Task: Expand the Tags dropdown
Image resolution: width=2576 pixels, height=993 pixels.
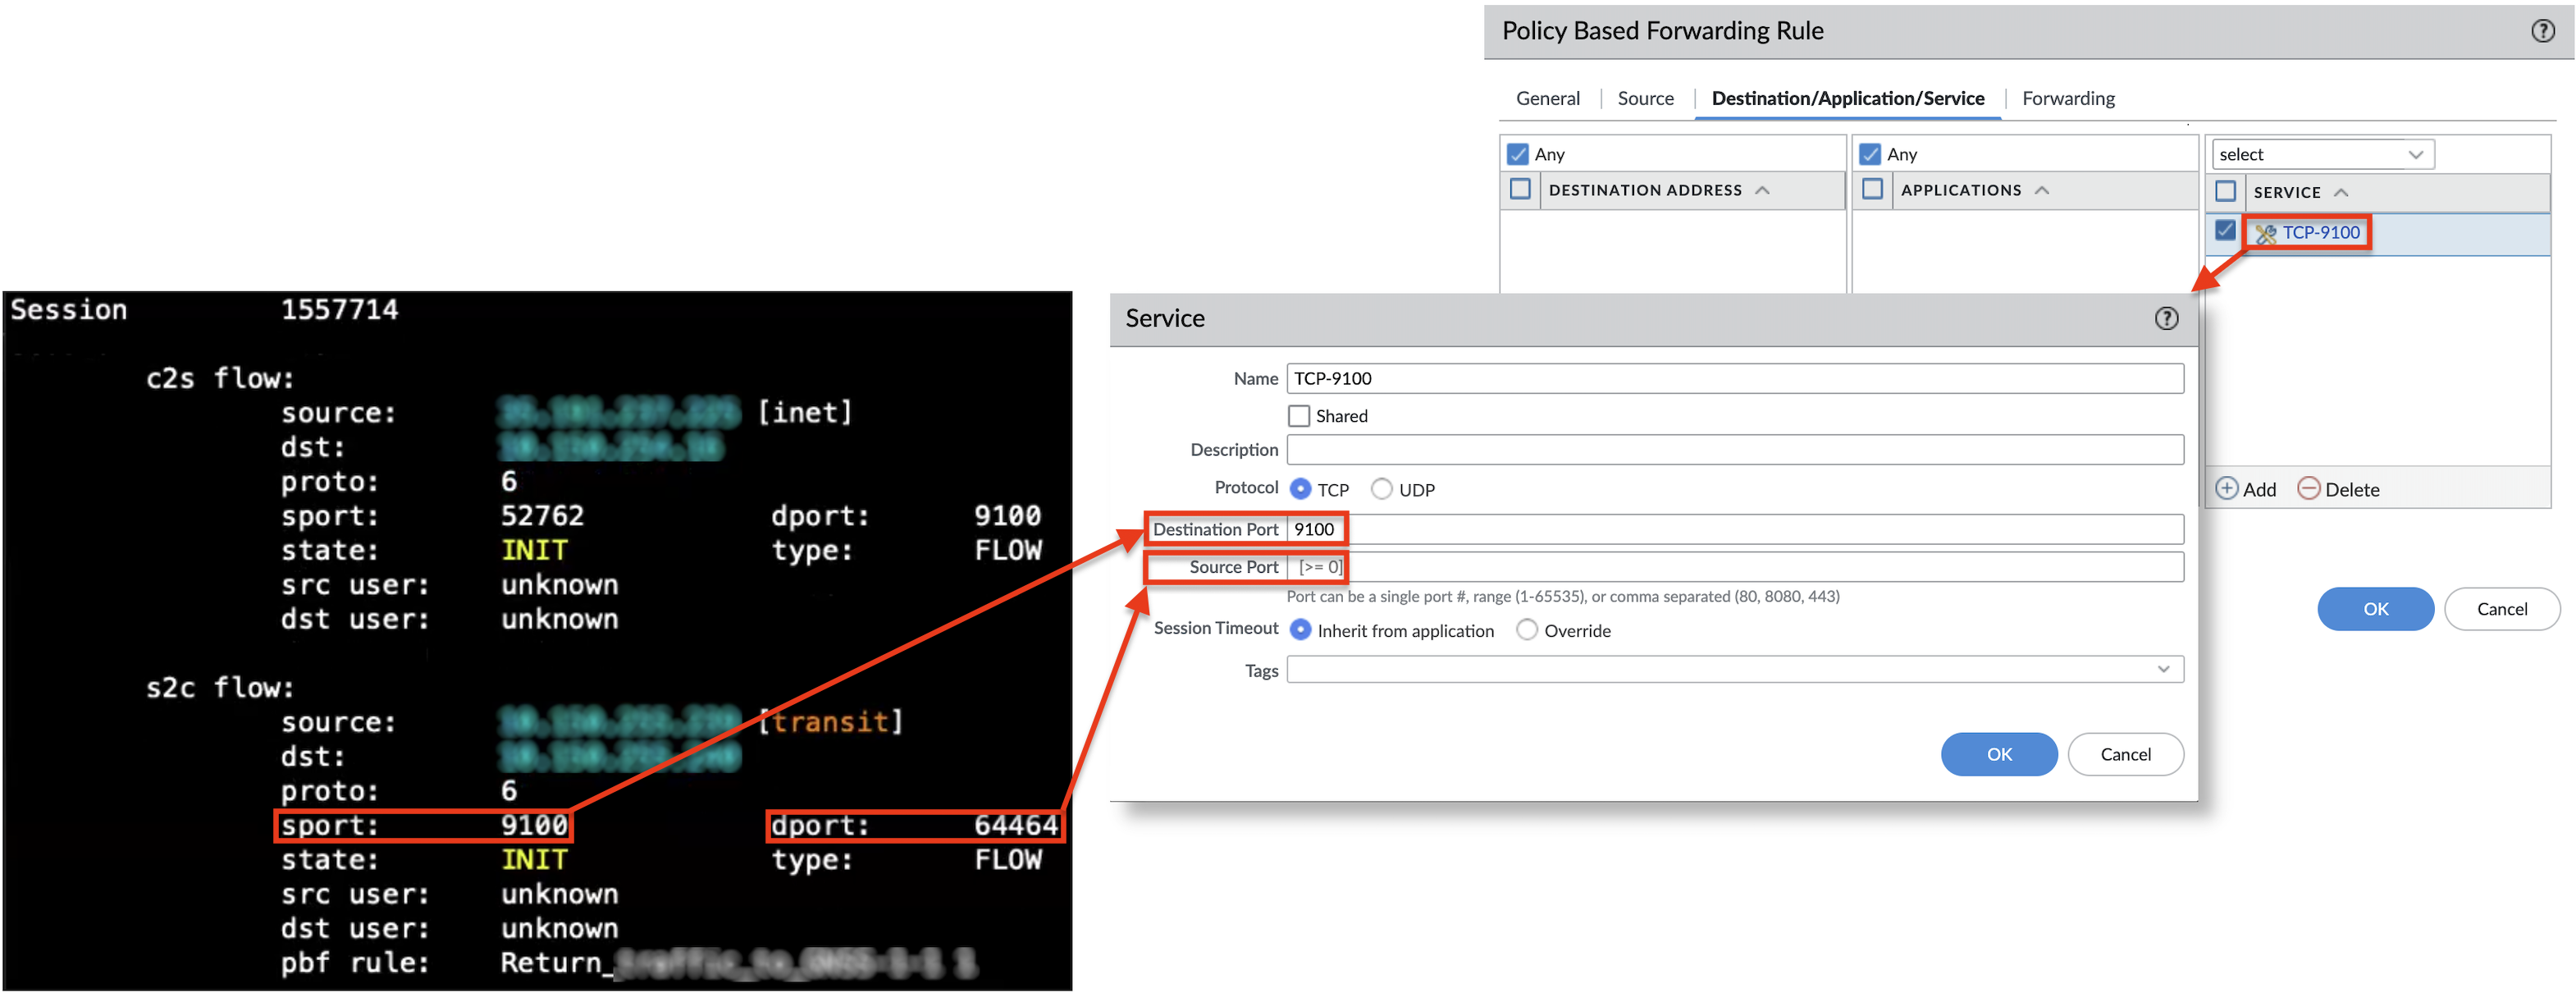Action: pos(2163,669)
